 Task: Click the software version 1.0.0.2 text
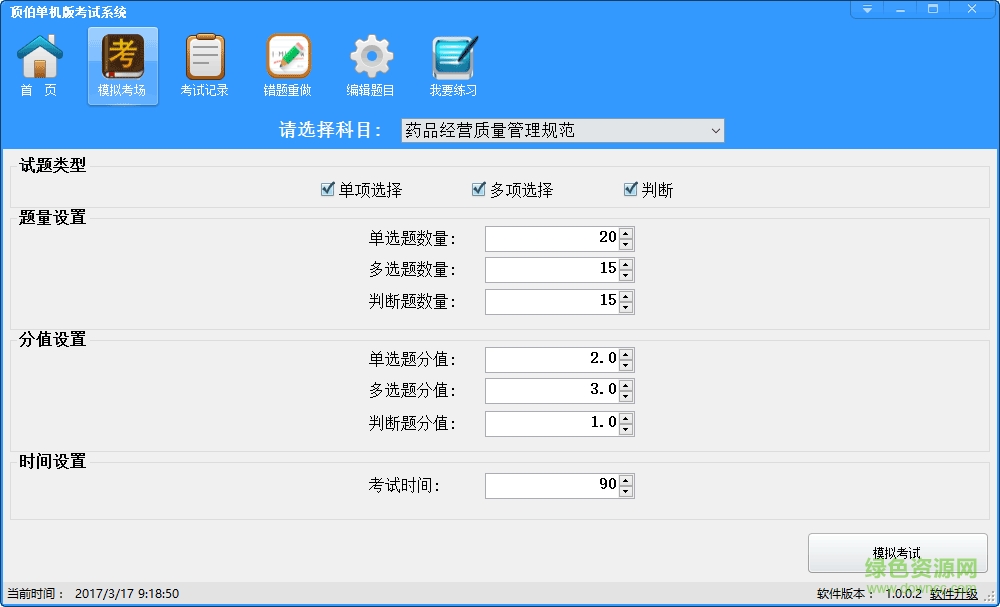pos(903,594)
